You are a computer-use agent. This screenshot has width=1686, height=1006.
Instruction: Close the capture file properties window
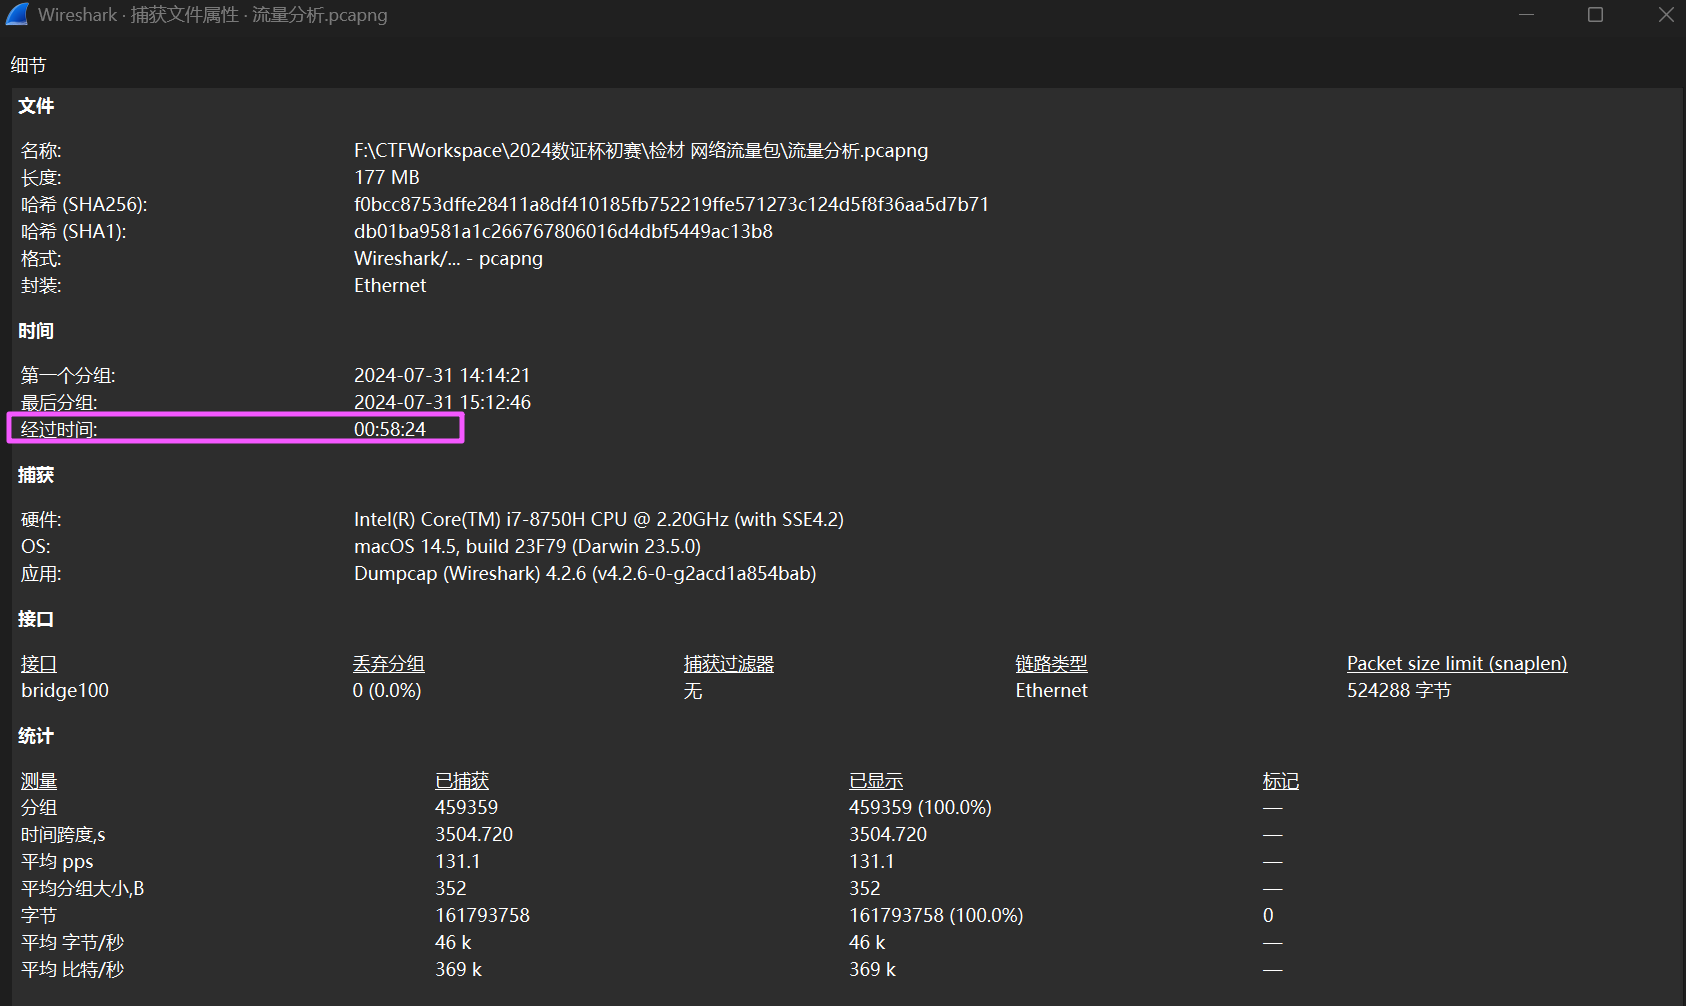(x=1666, y=14)
